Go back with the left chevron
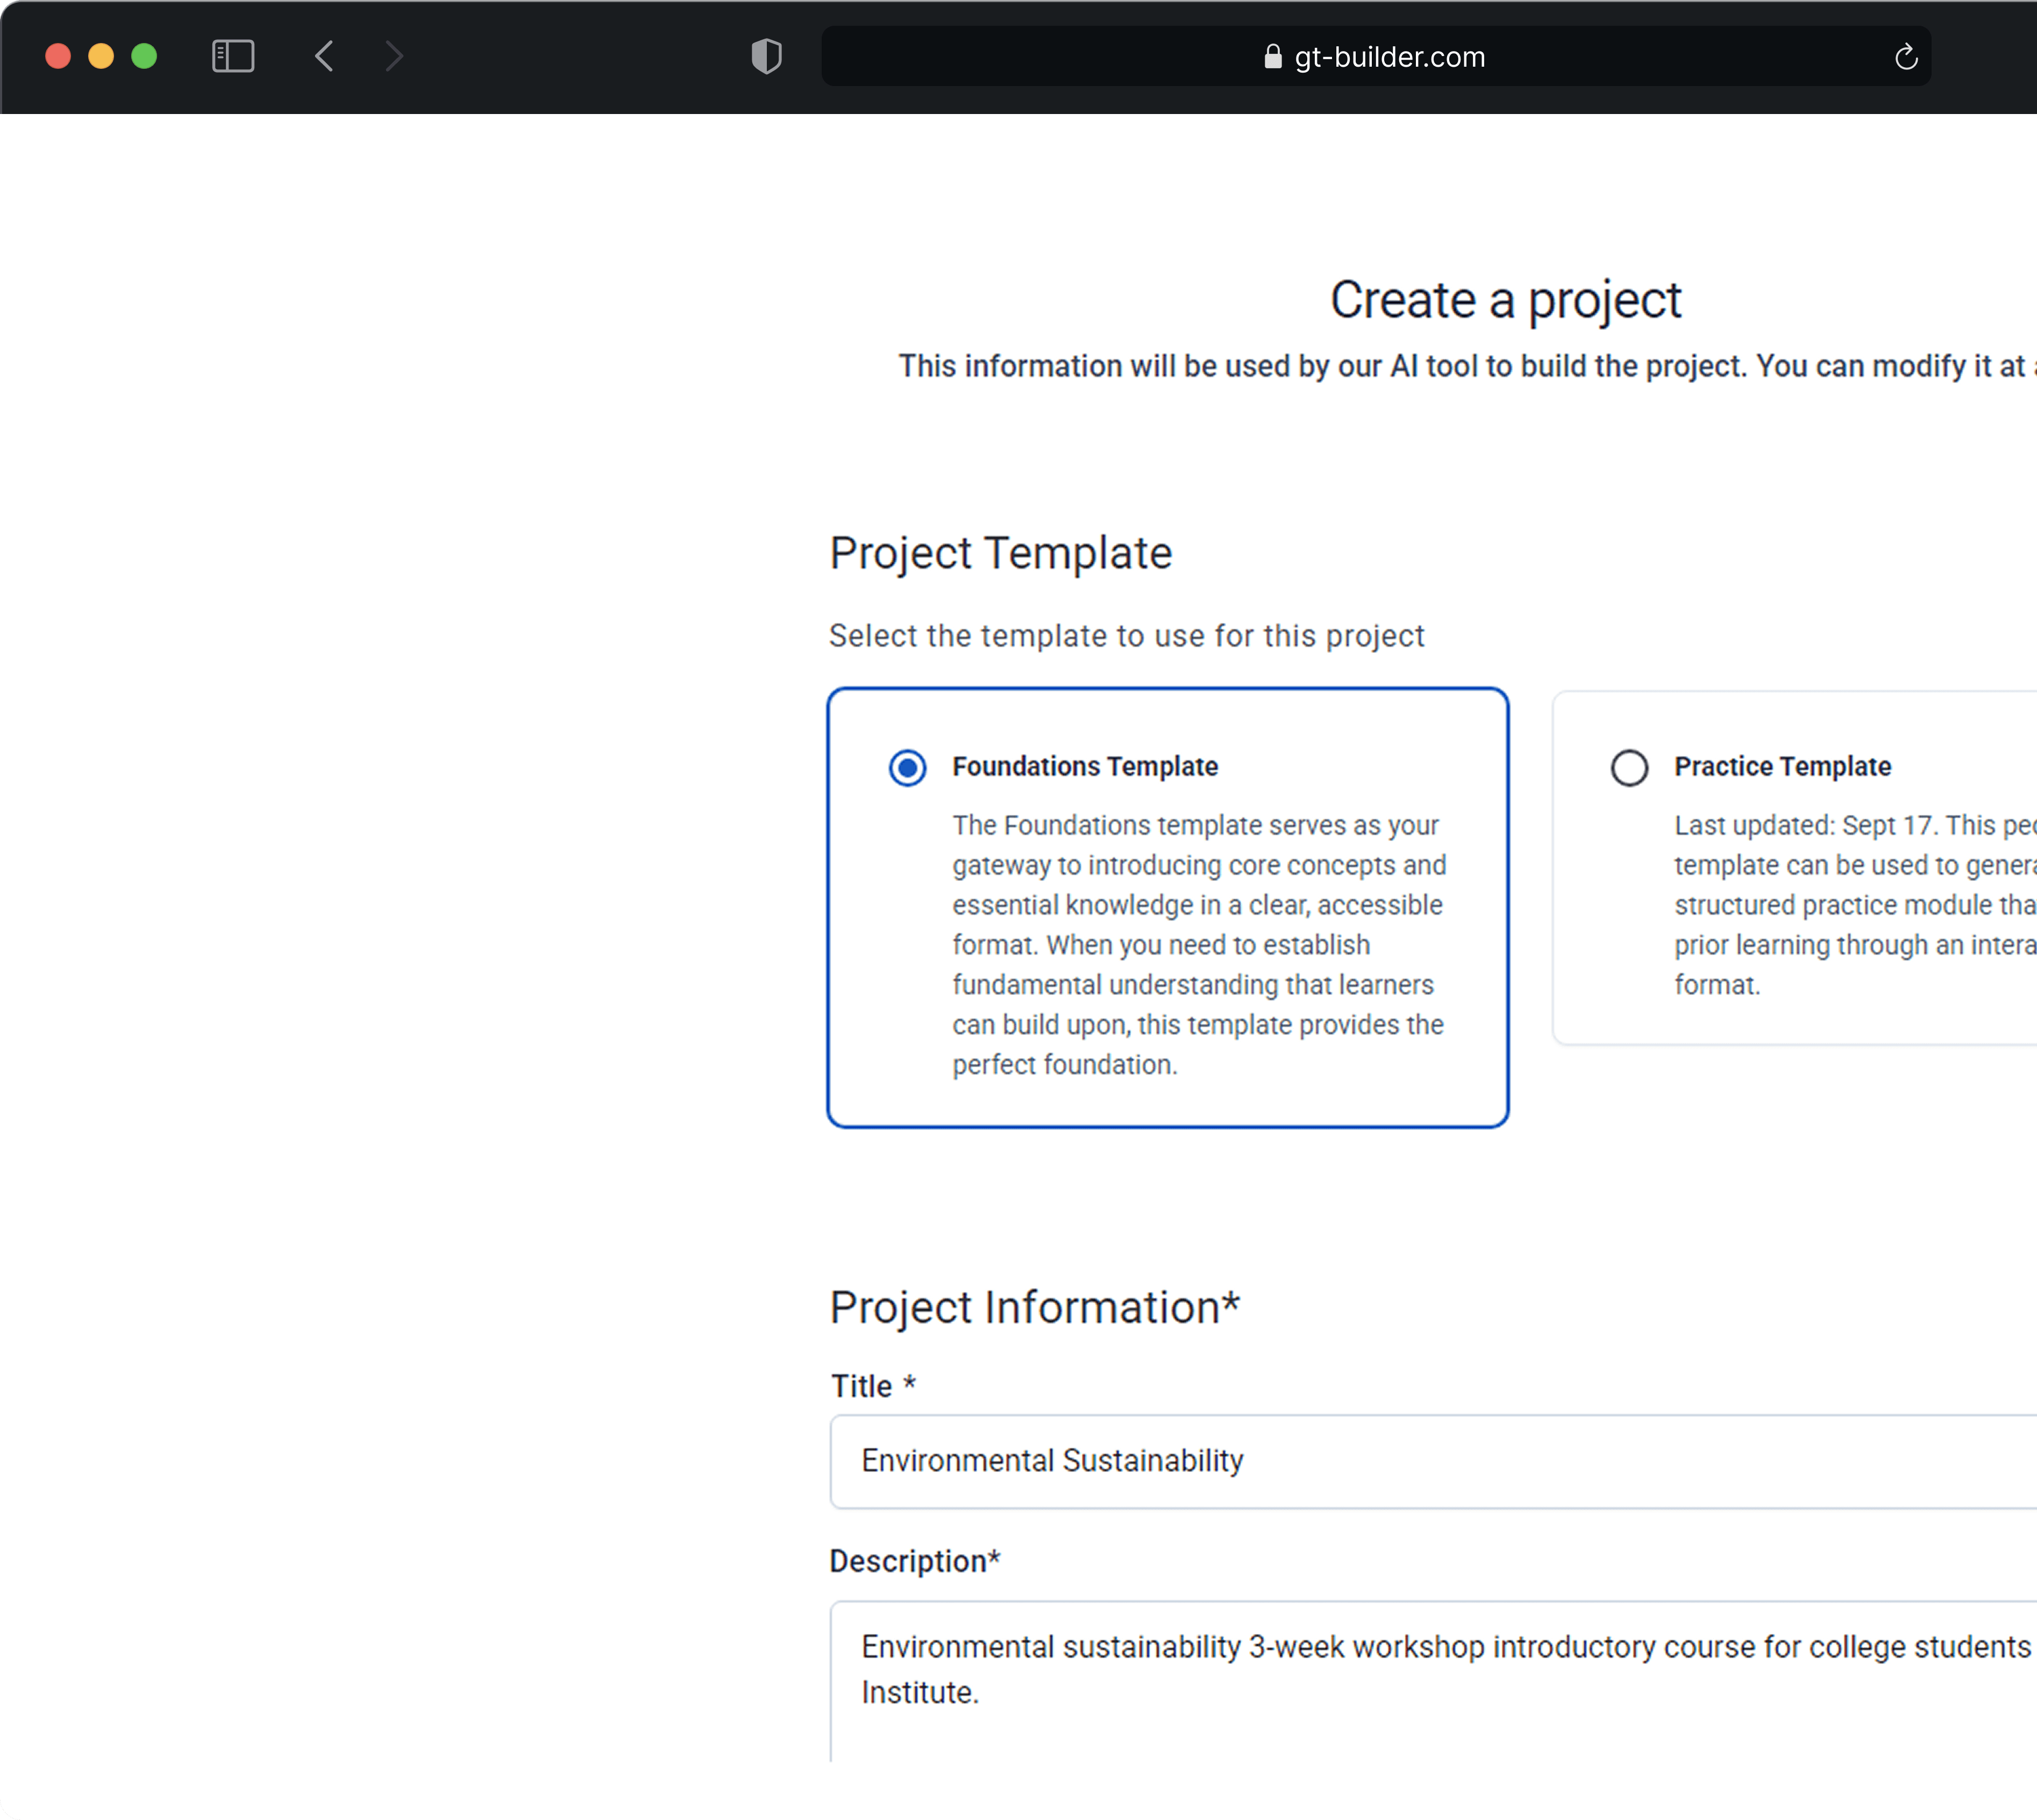 tap(324, 56)
